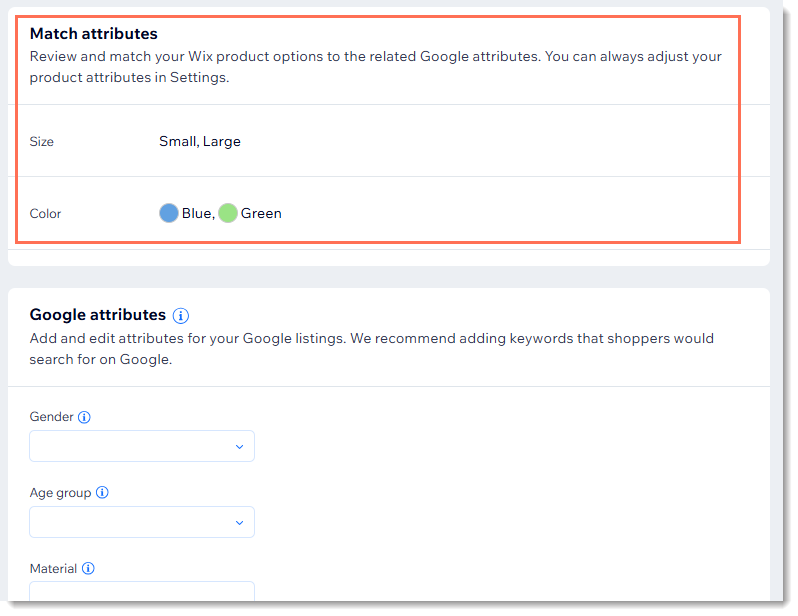Click the Match attributes description paragraph
Image resolution: width=798 pixels, height=616 pixels.
(375, 66)
